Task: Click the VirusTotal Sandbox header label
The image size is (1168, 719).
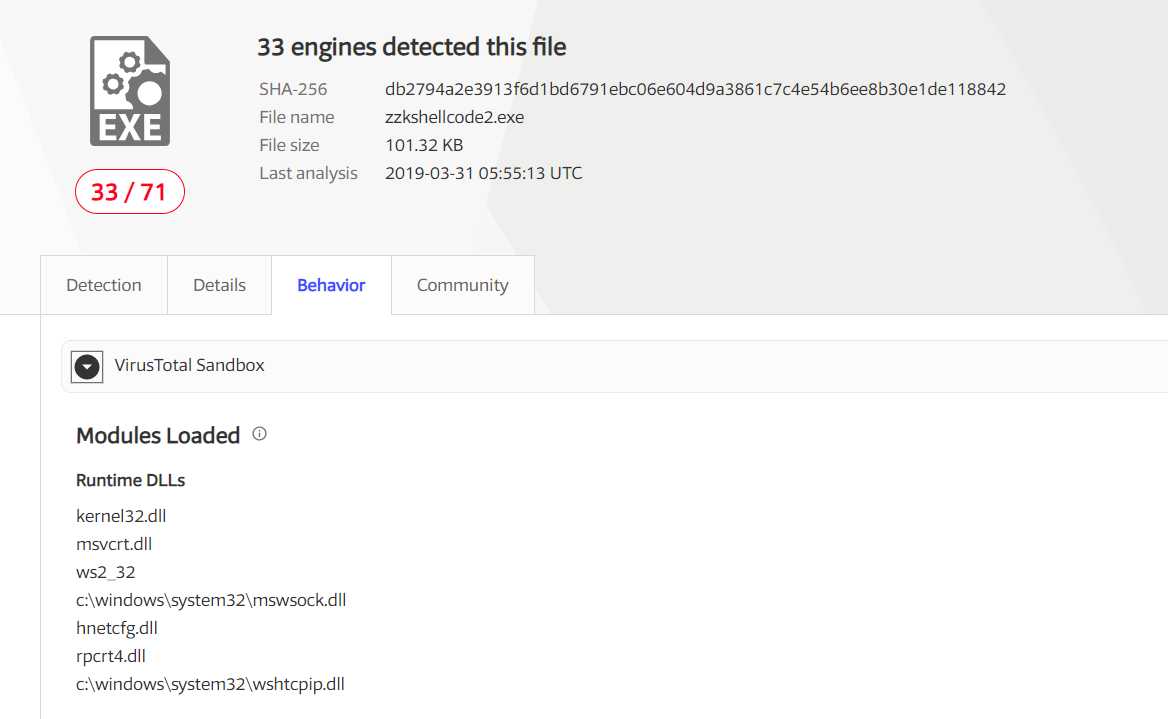Action: (x=189, y=365)
